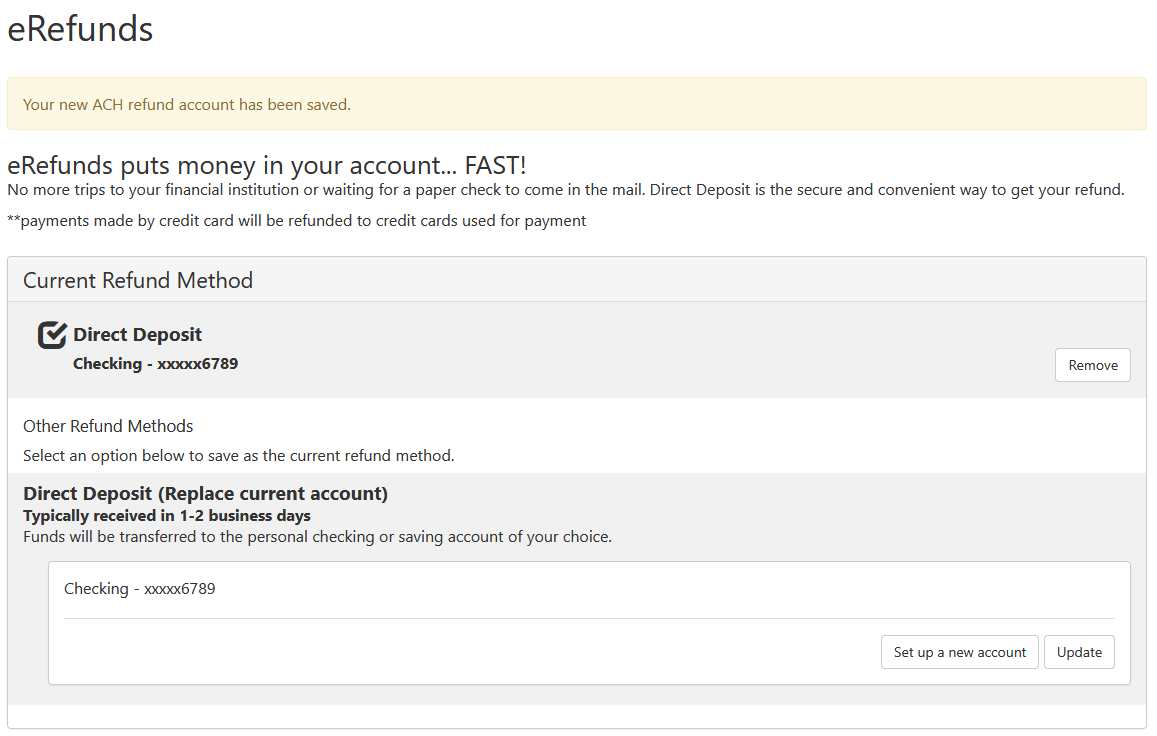This screenshot has width=1157, height=736.
Task: Click the 'eRefunds puts money in your account' heading
Action: [266, 166]
